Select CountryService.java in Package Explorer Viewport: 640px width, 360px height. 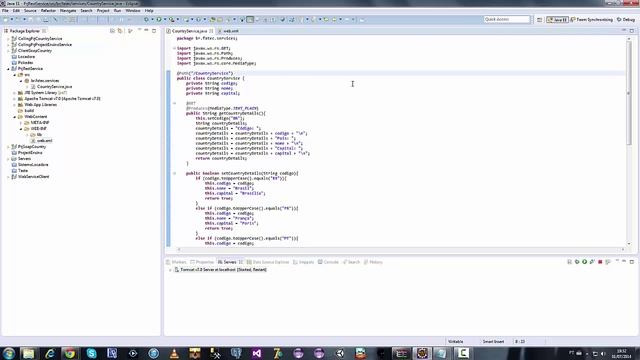tap(54, 87)
